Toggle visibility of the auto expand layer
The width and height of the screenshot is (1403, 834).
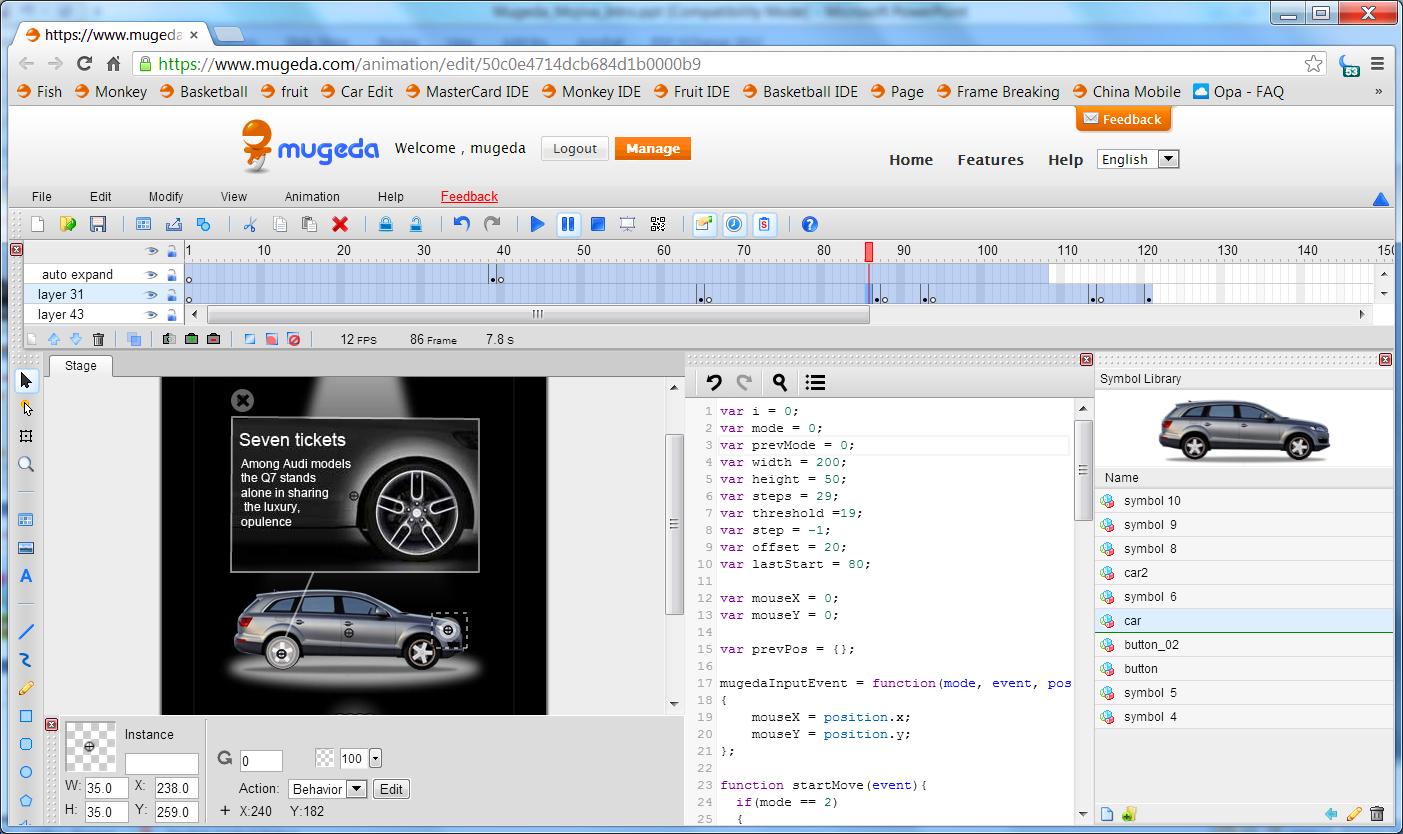point(151,274)
